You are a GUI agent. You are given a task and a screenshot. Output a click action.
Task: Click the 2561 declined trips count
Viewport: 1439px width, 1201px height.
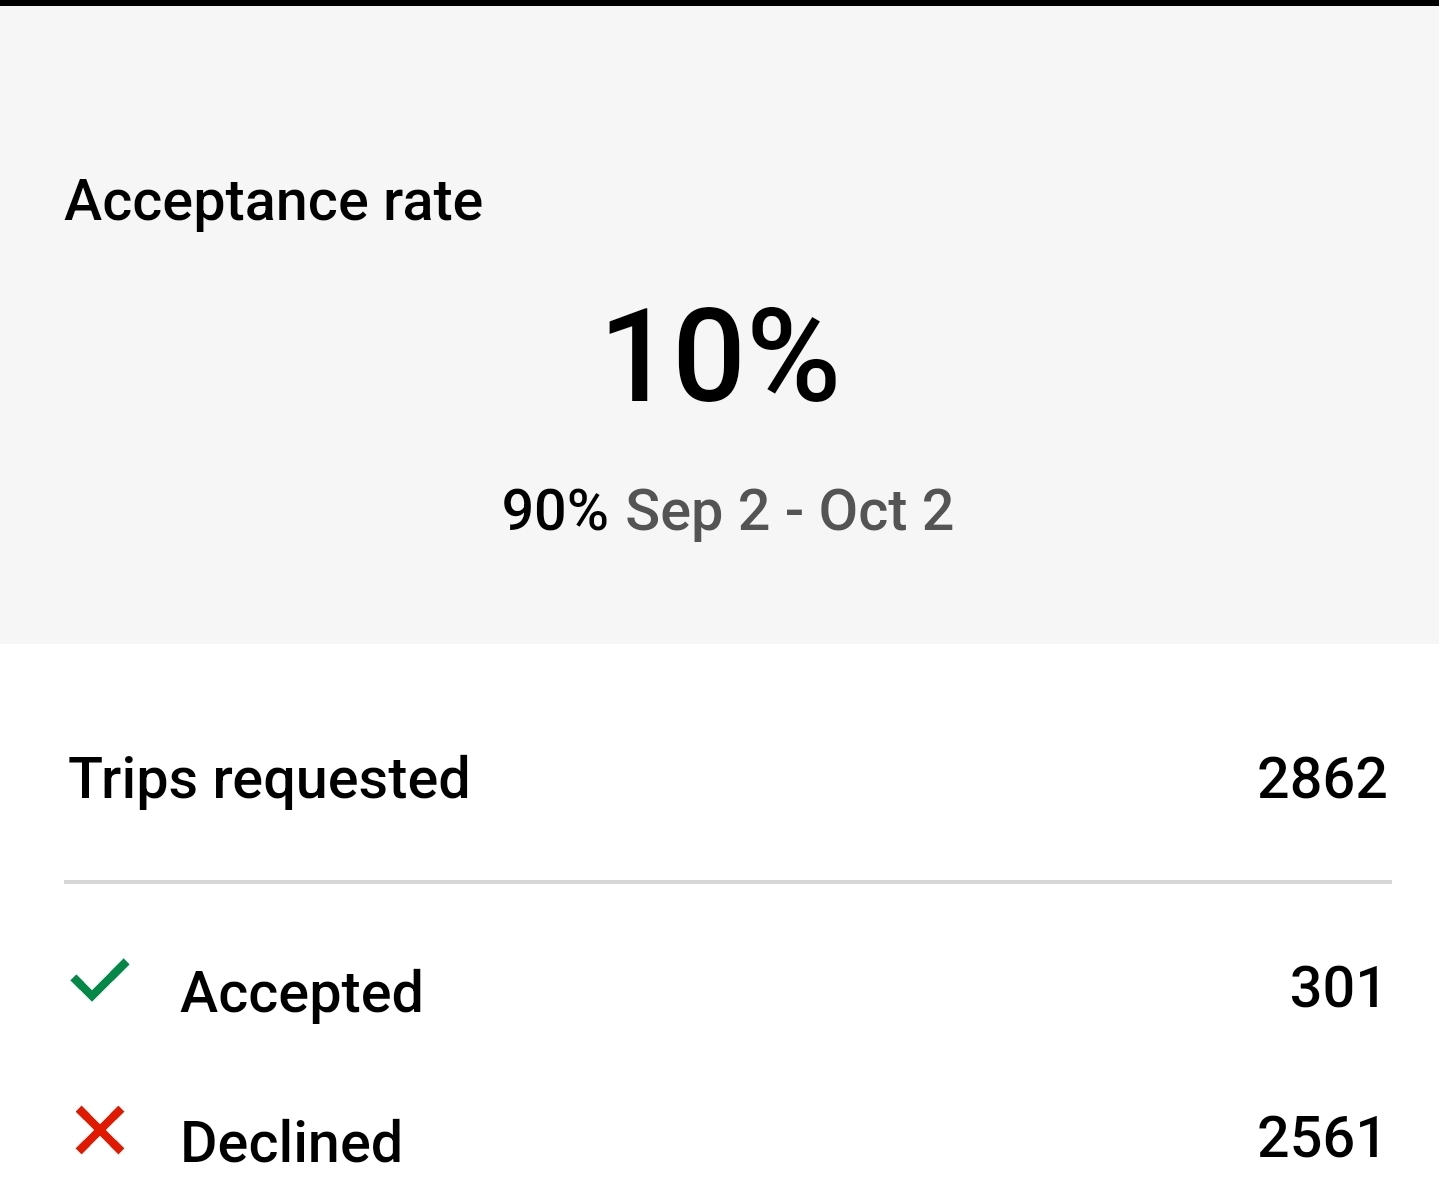(1321, 1138)
